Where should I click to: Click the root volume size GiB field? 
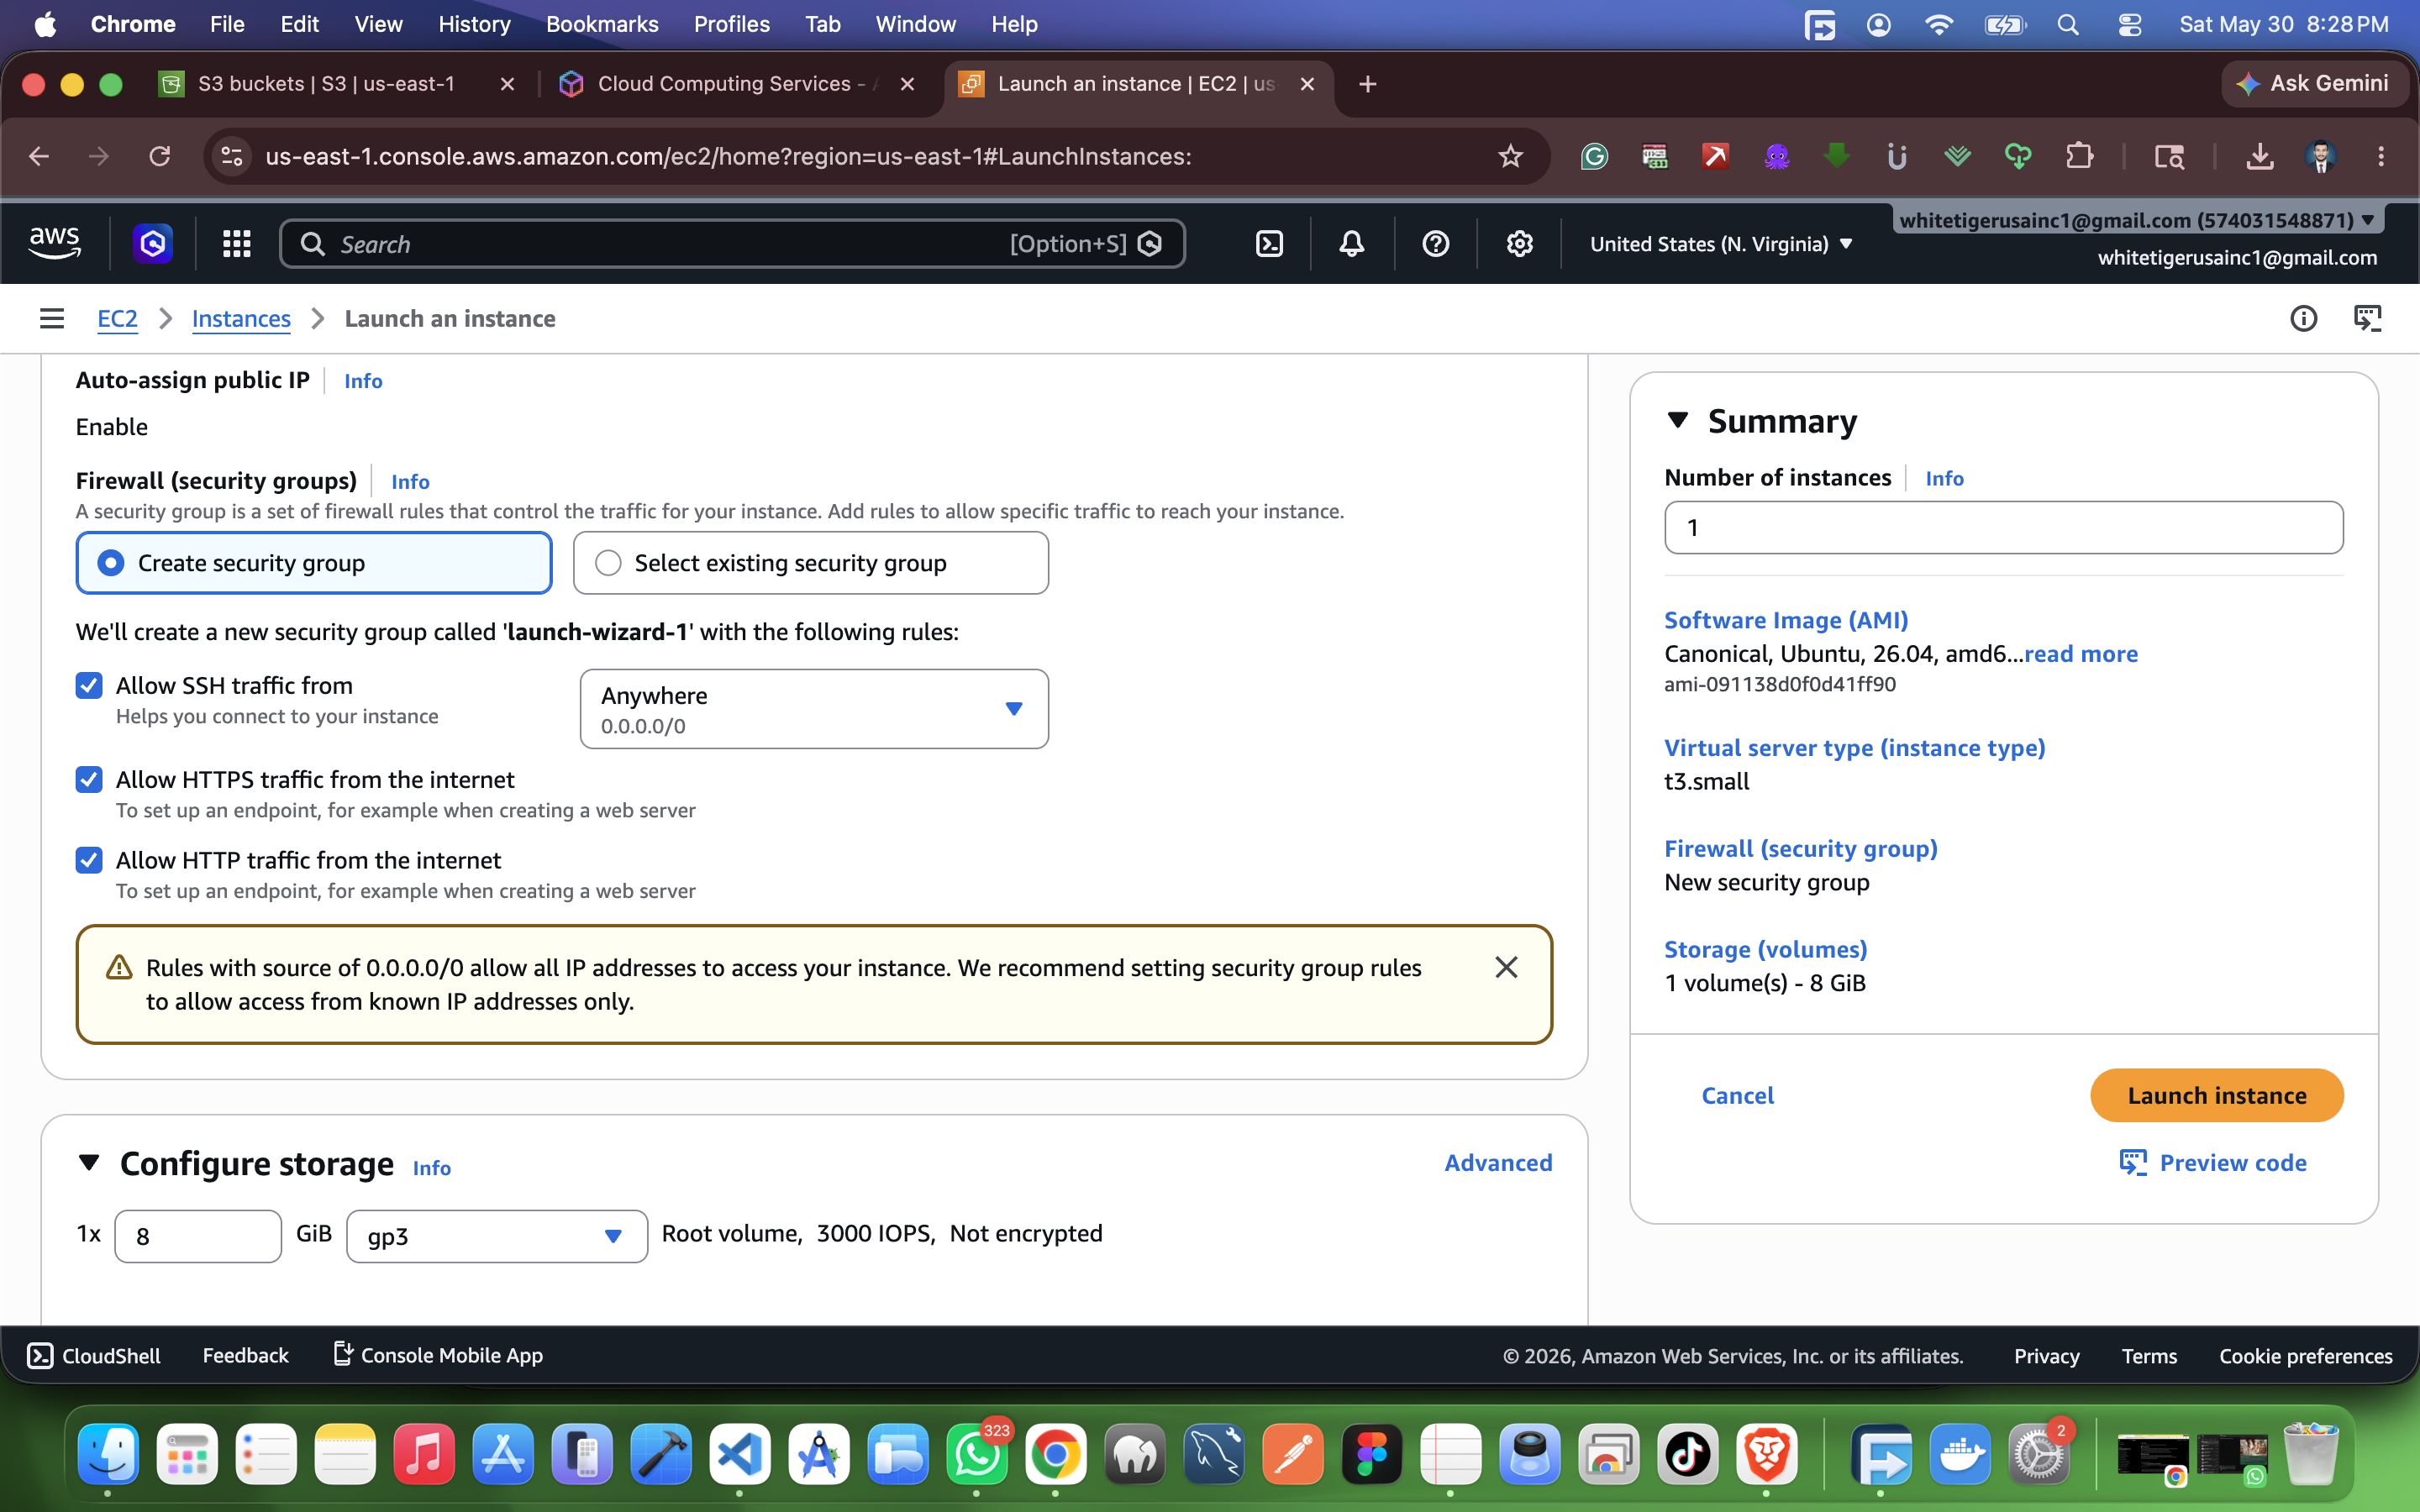198,1236
